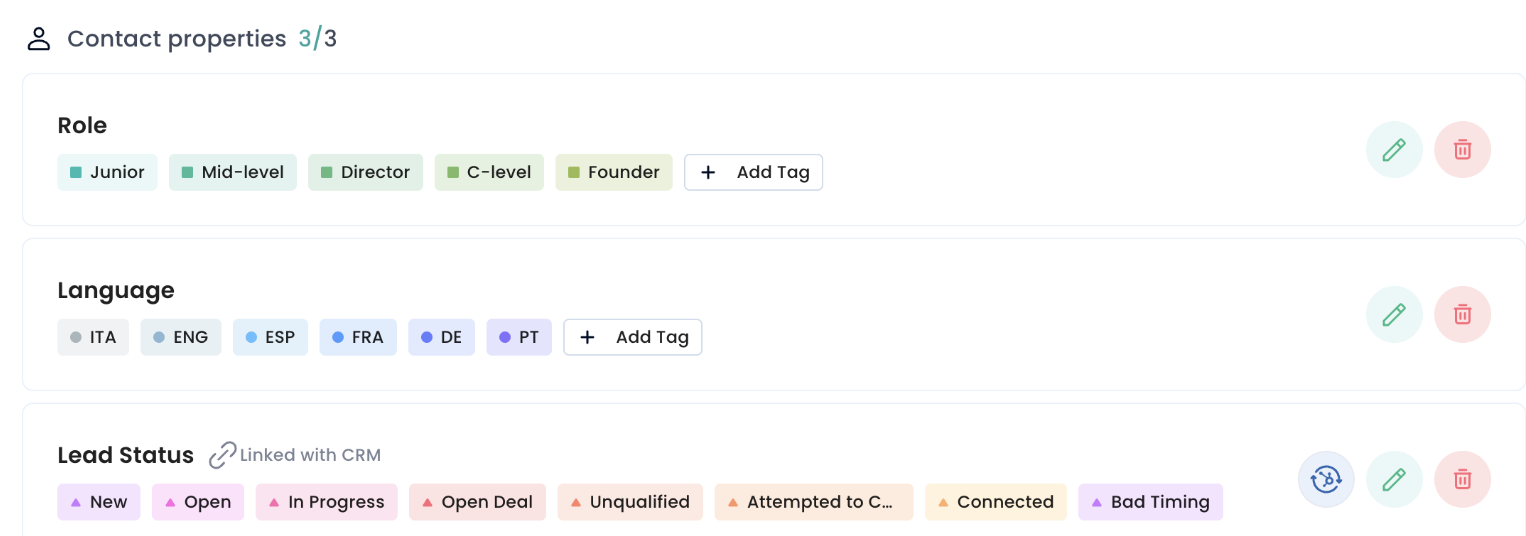Select the Bad Timing status tag
1526x536 pixels.
[x=1150, y=502]
